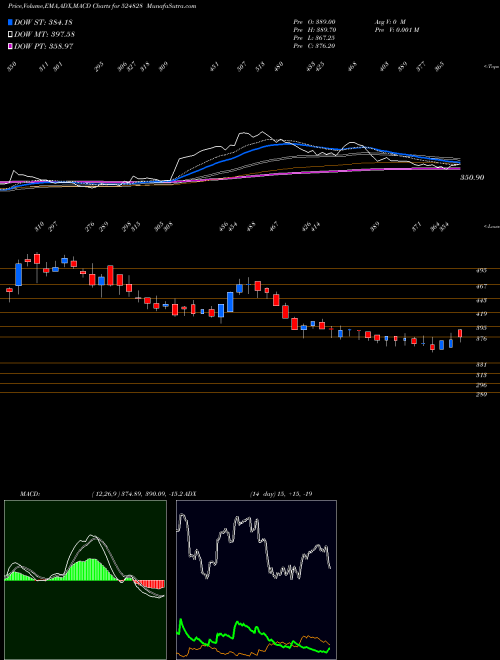Open the green MACD histogram panel
The height and width of the screenshot is (660, 500).
(85, 580)
